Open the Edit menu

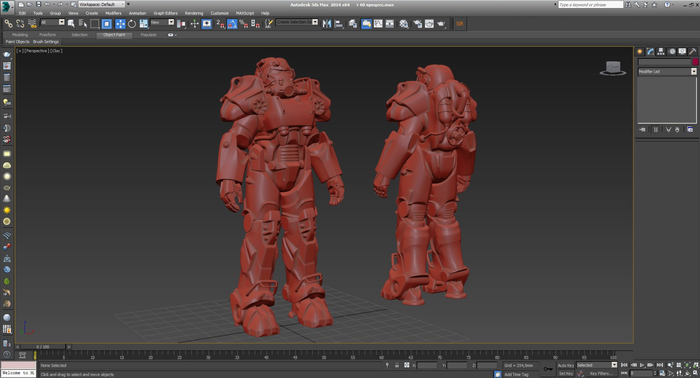(x=22, y=13)
